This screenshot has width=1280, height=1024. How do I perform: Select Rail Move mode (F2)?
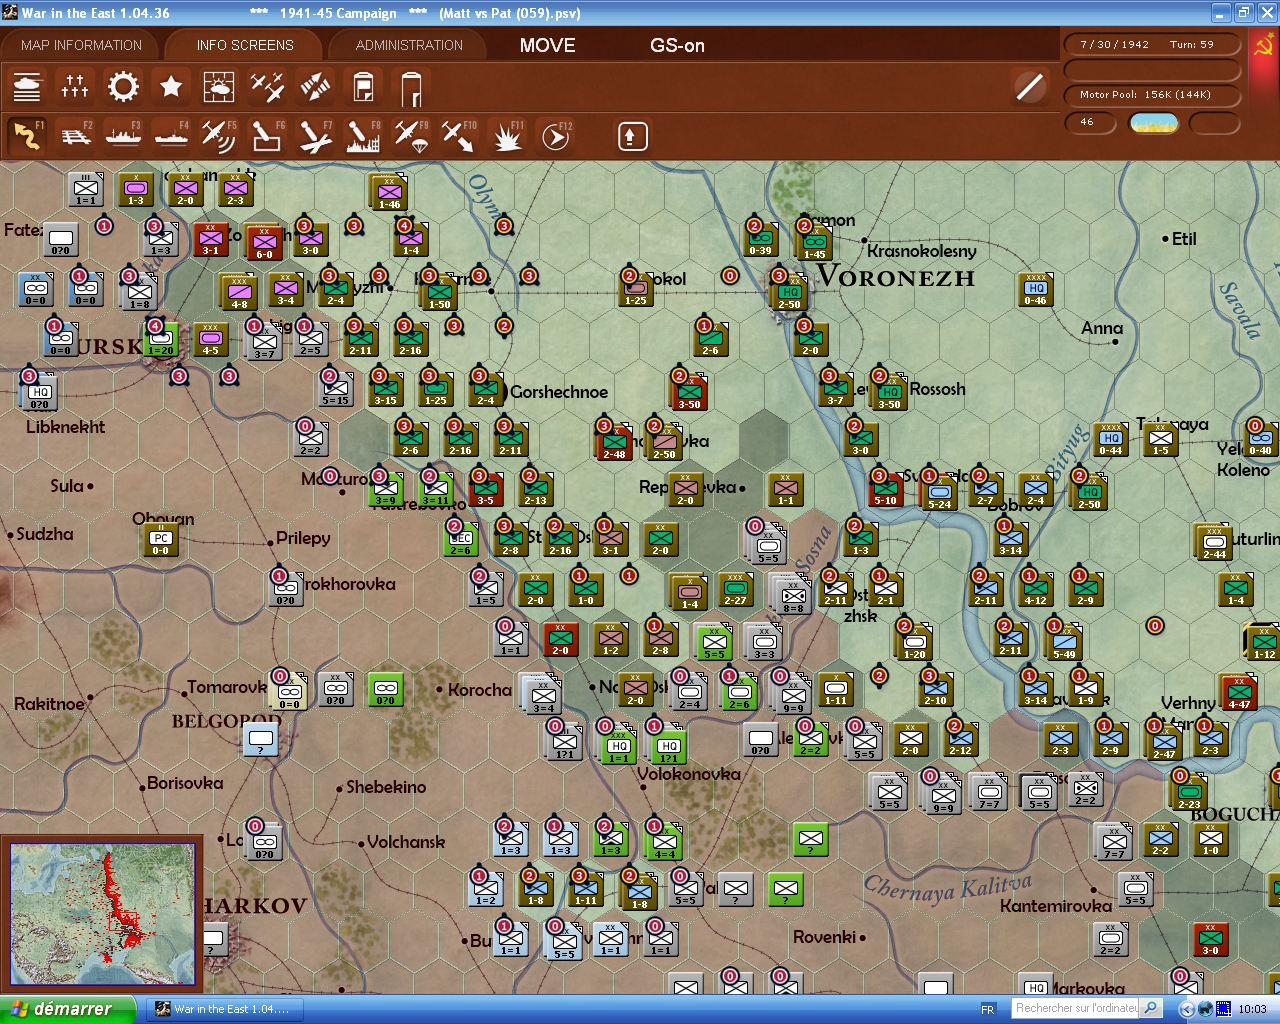75,136
